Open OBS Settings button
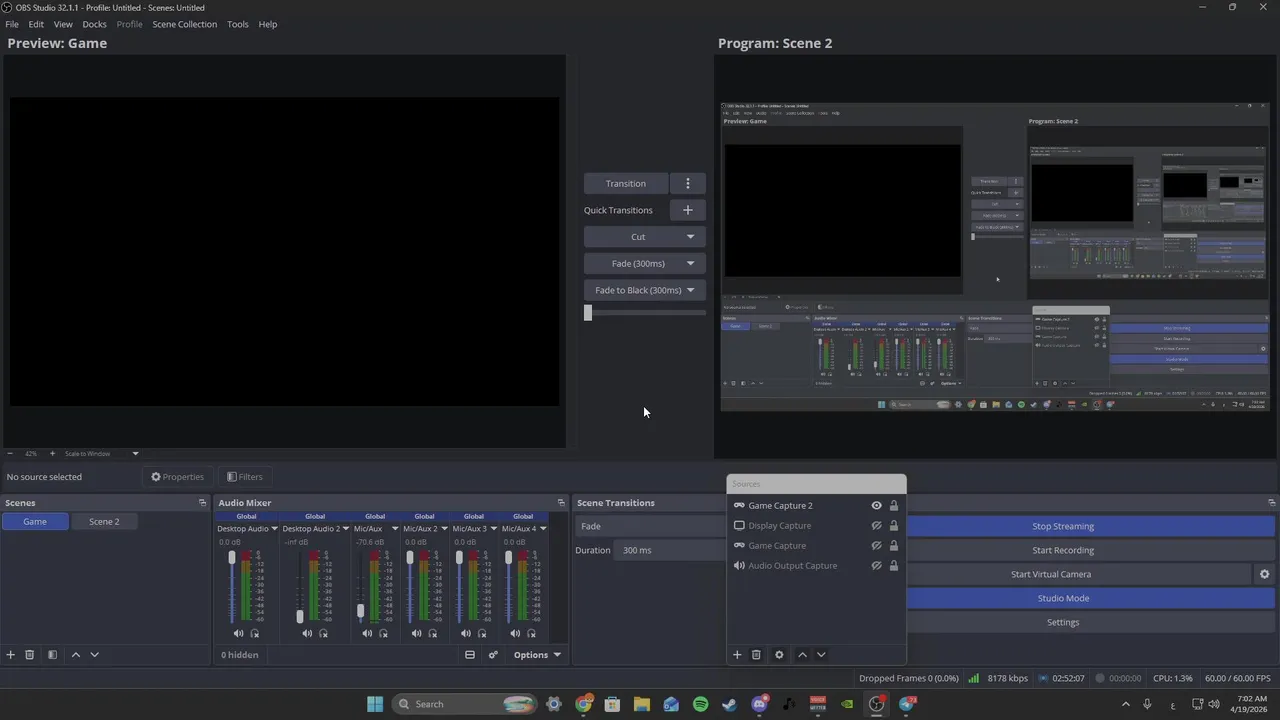Viewport: 1280px width, 720px height. click(x=1062, y=622)
